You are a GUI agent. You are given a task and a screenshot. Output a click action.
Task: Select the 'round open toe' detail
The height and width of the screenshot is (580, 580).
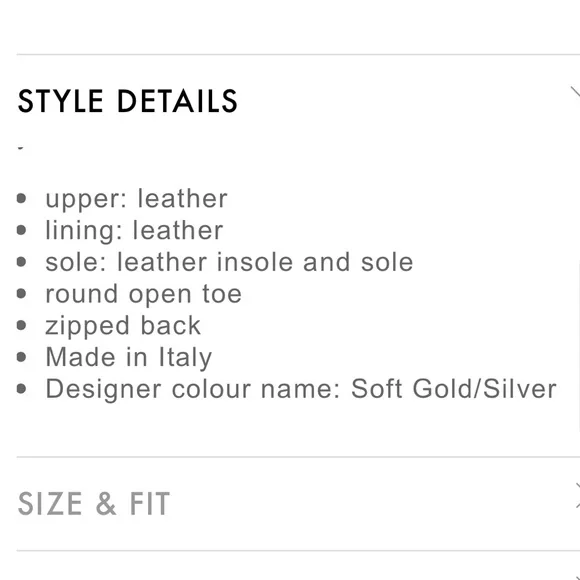pyautogui.click(x=144, y=295)
